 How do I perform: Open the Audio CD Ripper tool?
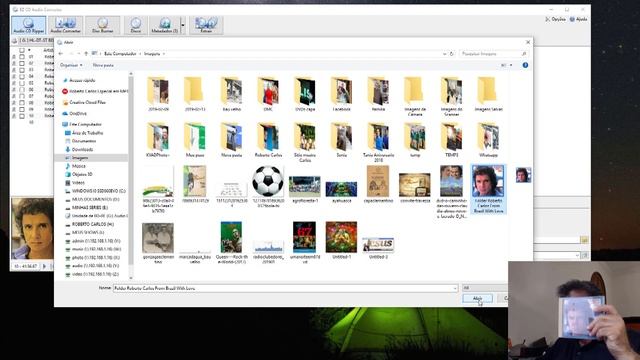(29, 25)
